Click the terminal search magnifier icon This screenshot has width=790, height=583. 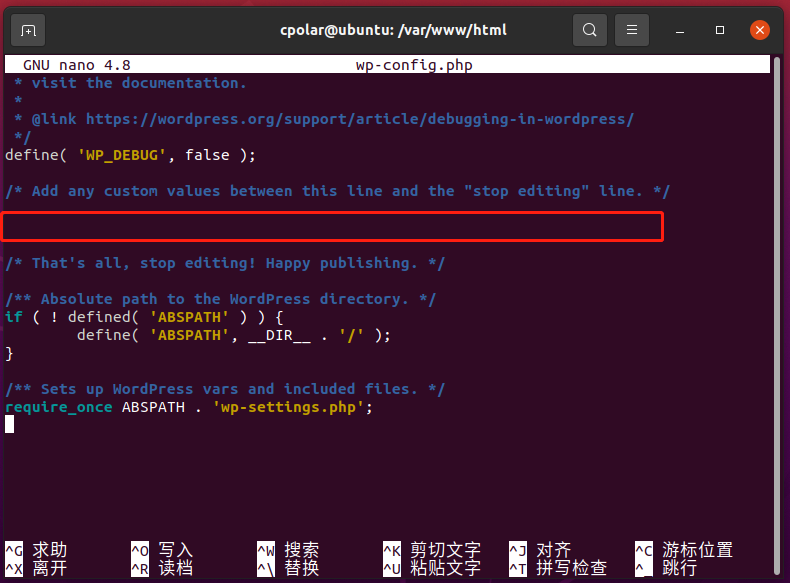tap(589, 30)
